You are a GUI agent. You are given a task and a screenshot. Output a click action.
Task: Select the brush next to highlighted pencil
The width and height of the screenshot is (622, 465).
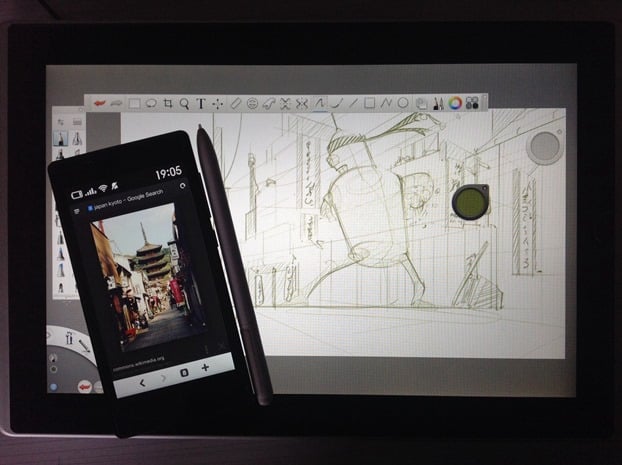pyautogui.click(x=77, y=138)
